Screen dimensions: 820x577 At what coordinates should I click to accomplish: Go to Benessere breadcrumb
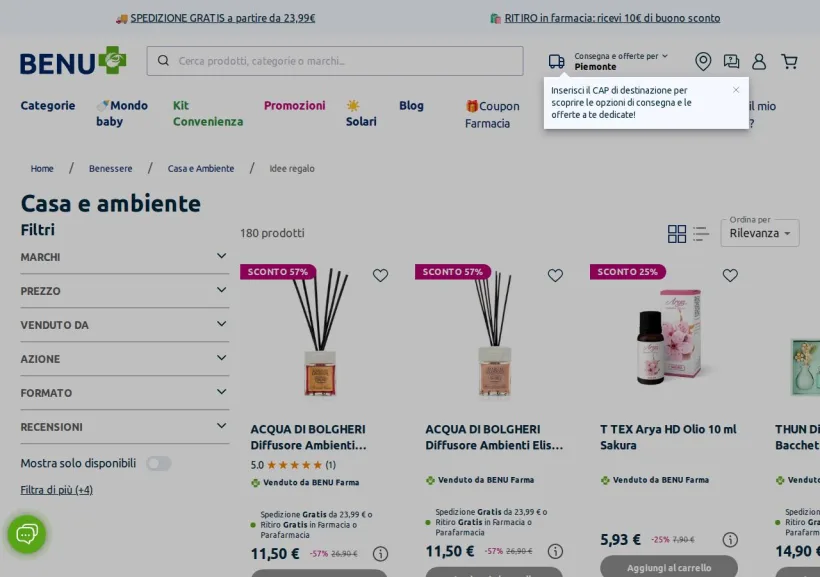tap(110, 168)
